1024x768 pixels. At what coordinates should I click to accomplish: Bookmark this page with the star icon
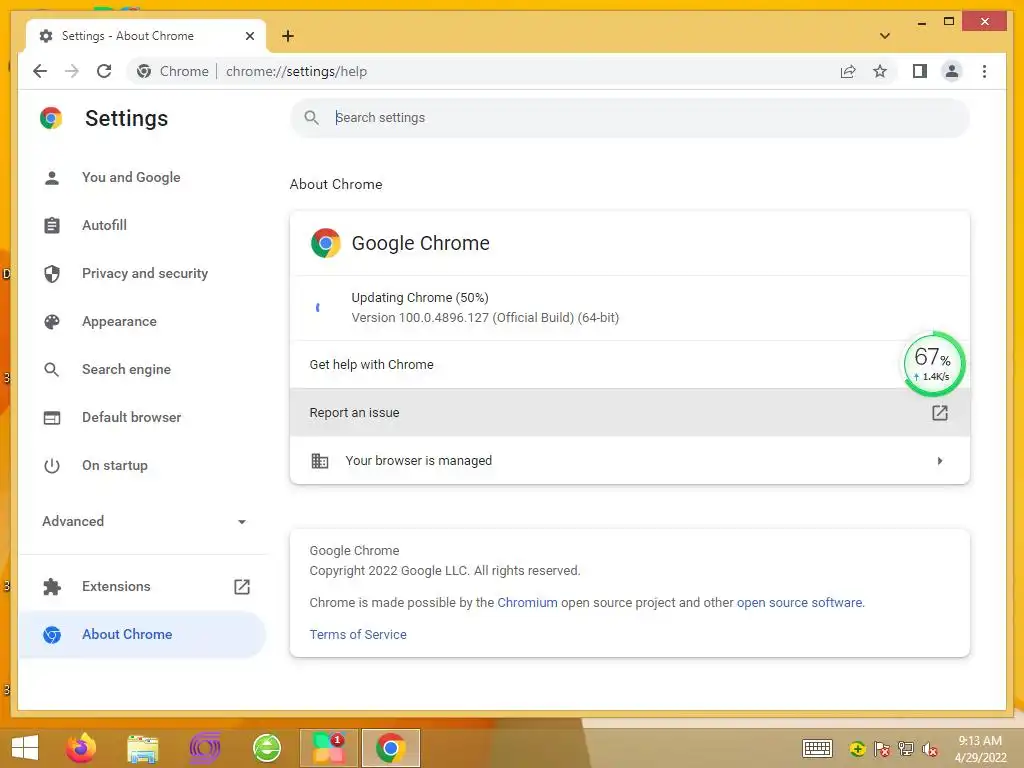880,71
